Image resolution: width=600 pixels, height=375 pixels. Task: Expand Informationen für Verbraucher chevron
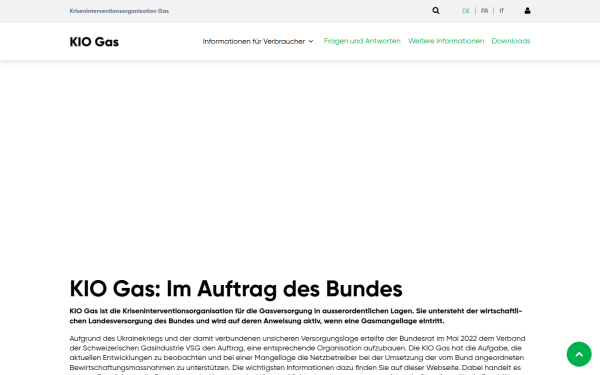[x=311, y=41]
